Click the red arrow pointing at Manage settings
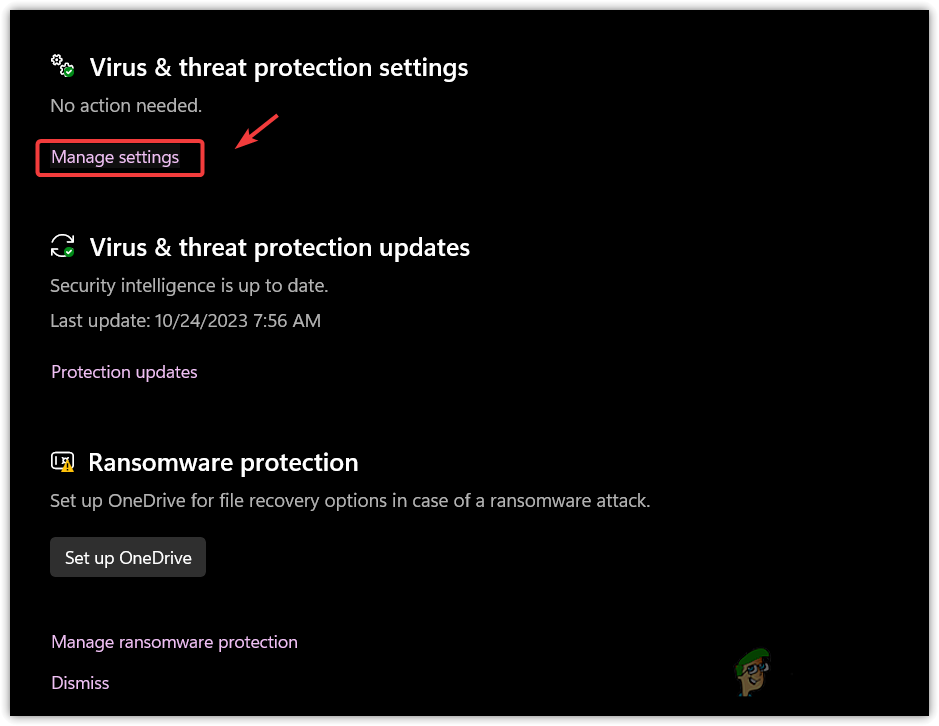 [x=255, y=131]
